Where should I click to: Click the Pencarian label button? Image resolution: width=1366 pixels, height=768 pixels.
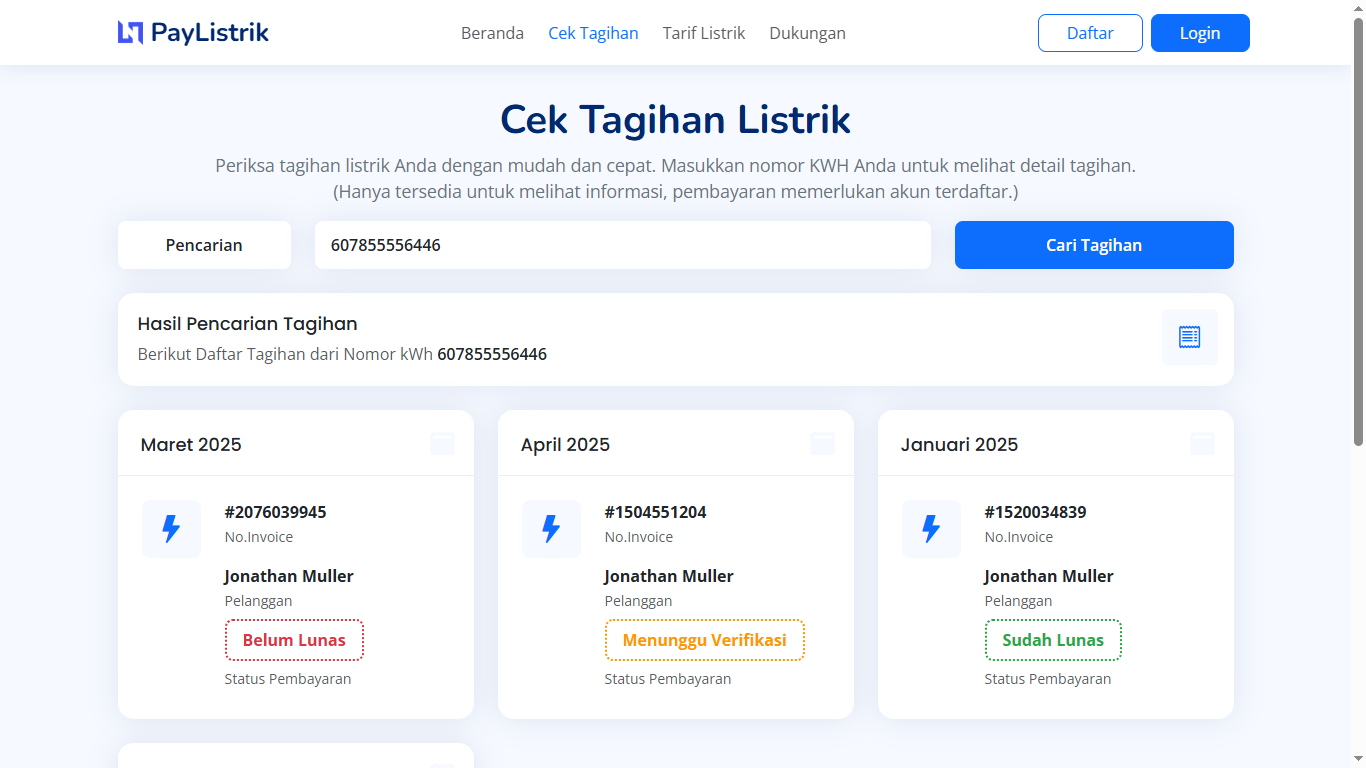pyautogui.click(x=204, y=245)
